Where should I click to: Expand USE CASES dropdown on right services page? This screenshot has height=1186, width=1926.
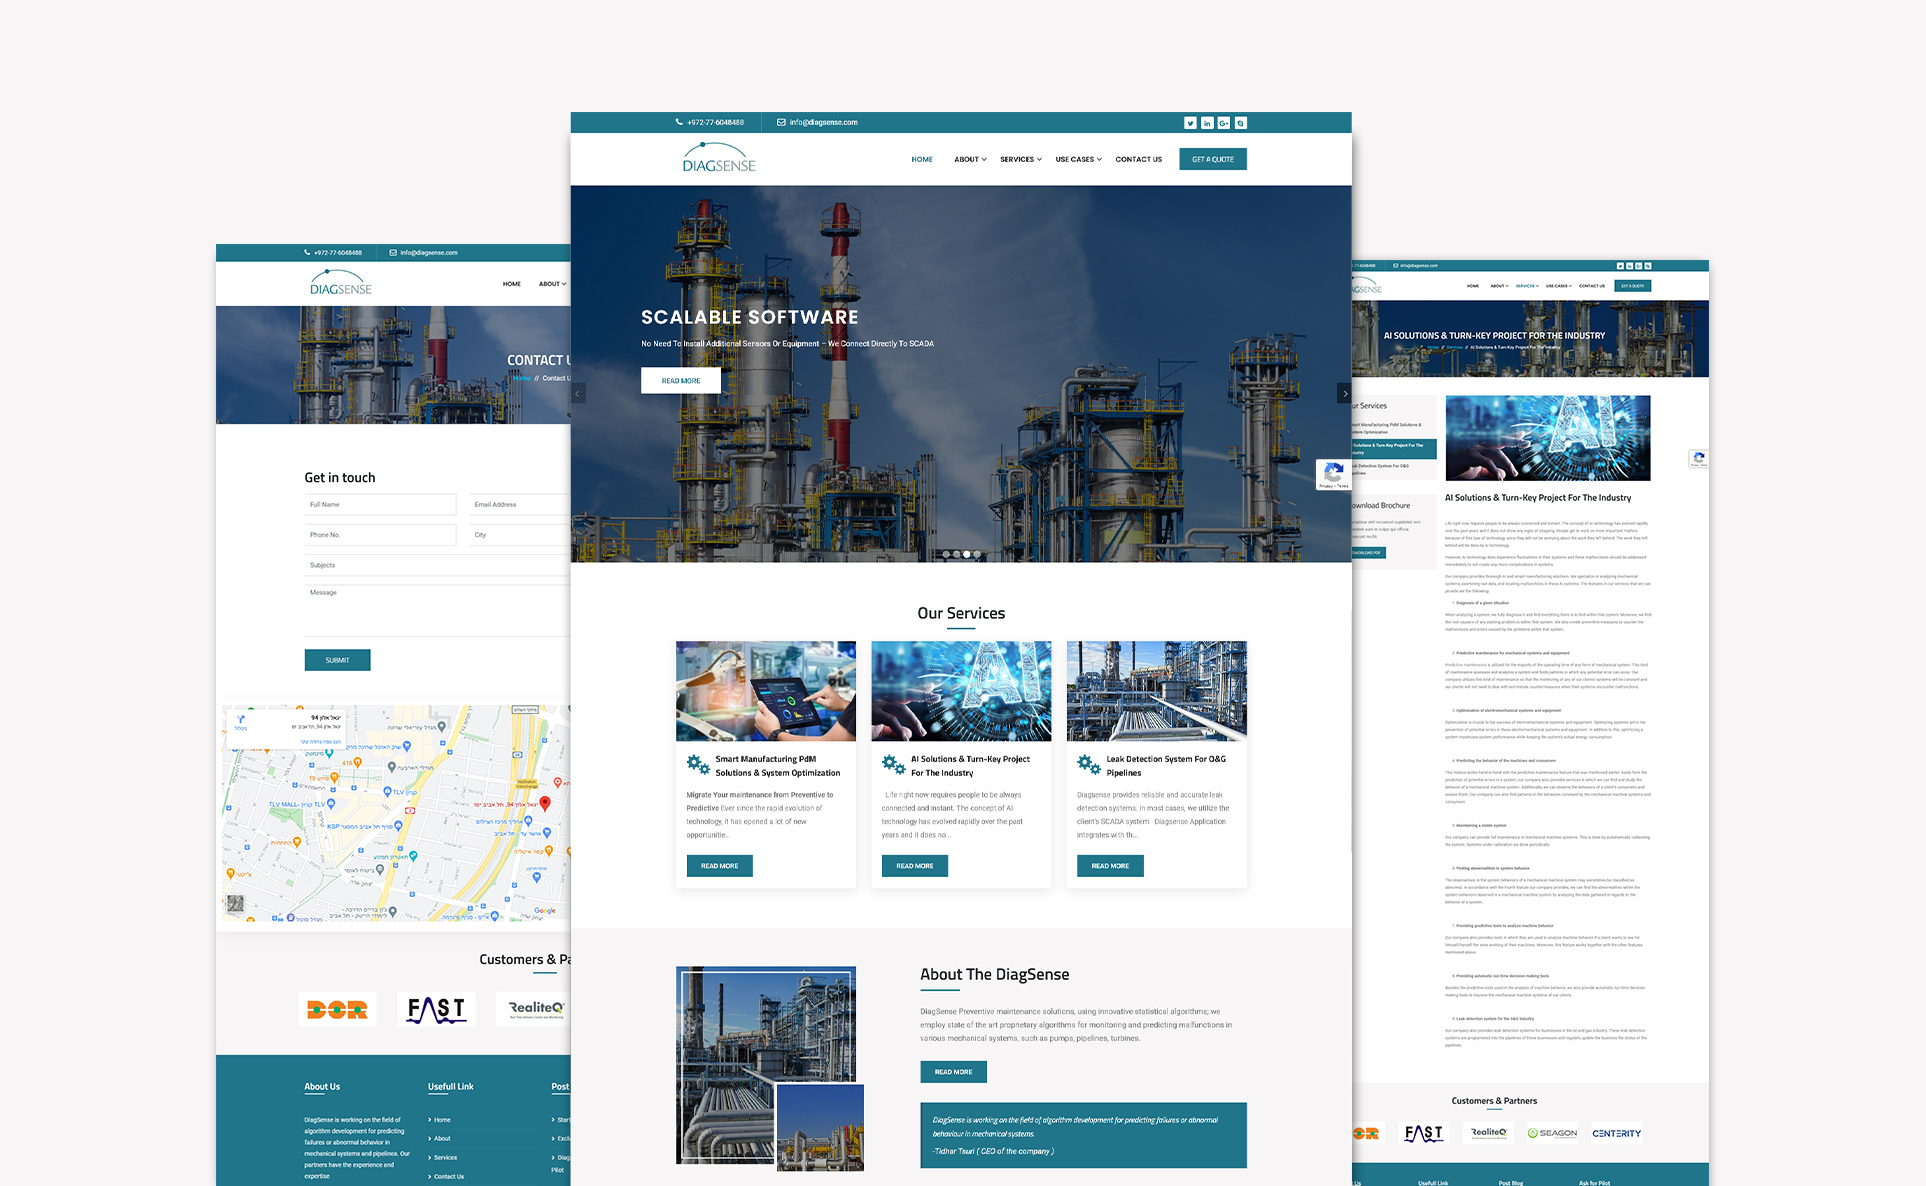pyautogui.click(x=1559, y=286)
